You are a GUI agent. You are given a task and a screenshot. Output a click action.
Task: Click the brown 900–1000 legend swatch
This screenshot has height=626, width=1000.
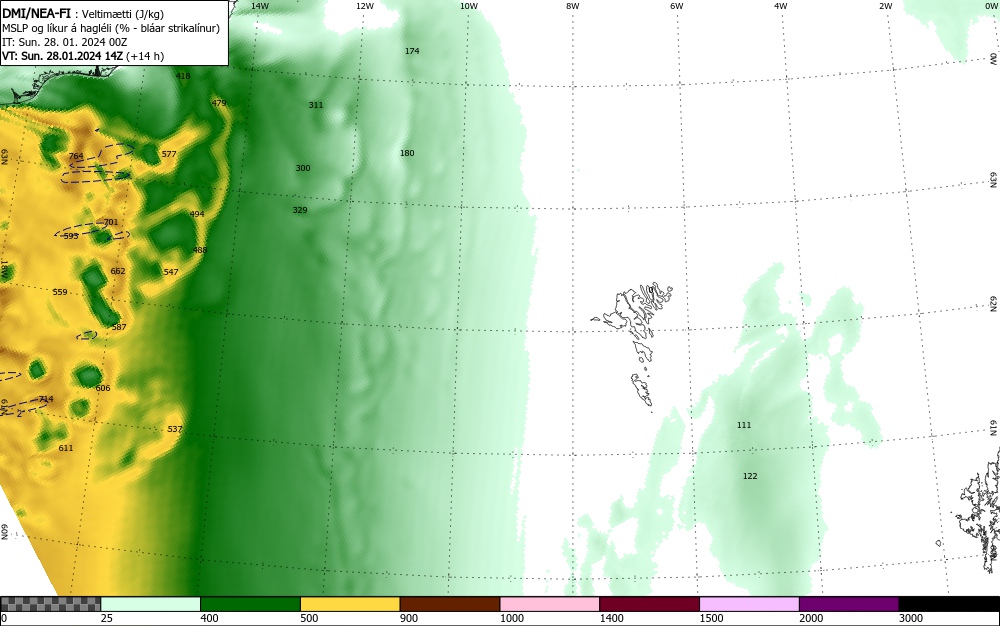pyautogui.click(x=450, y=604)
